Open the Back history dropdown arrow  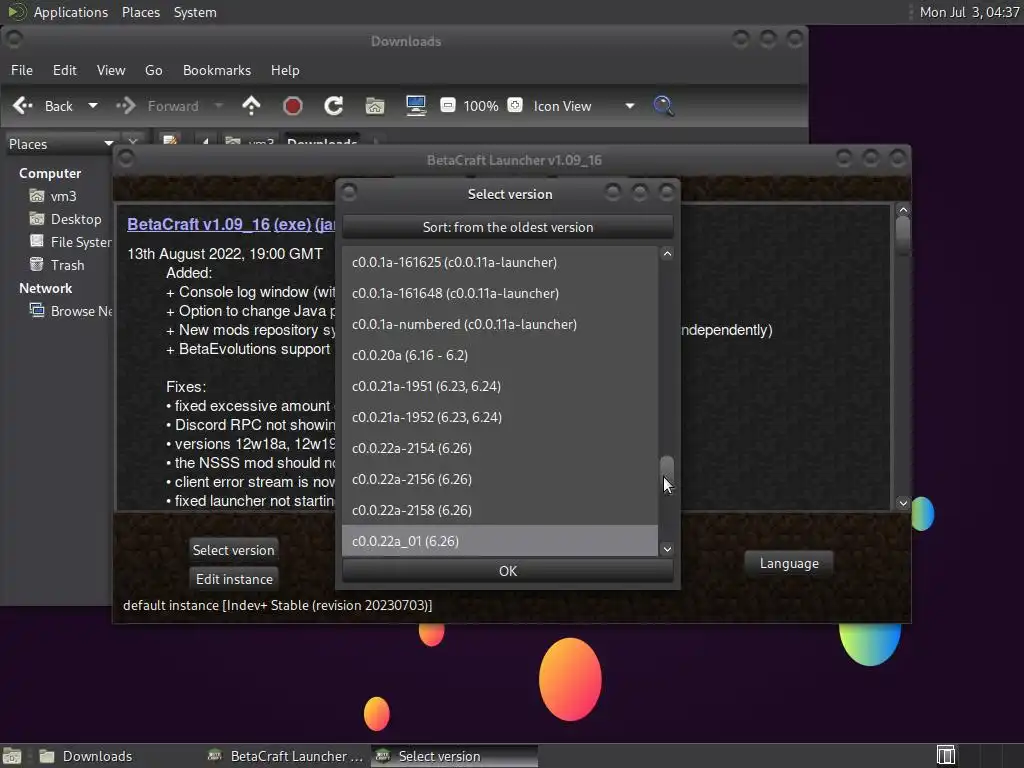(x=93, y=106)
